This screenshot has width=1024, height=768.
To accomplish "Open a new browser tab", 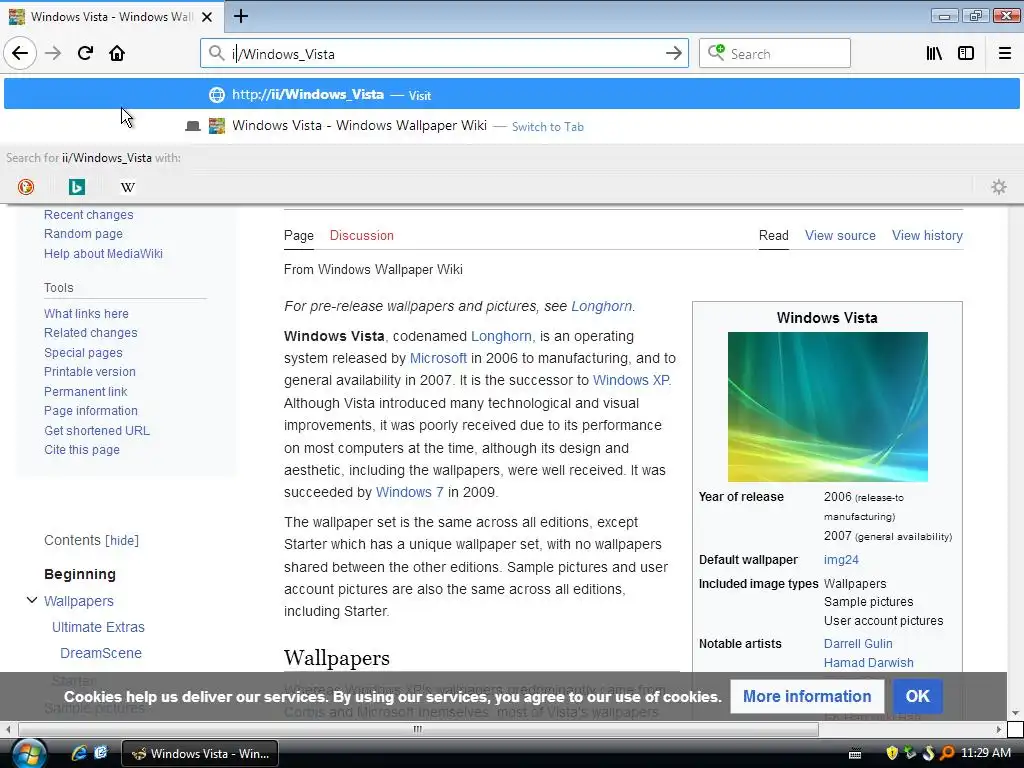I will click(x=241, y=16).
